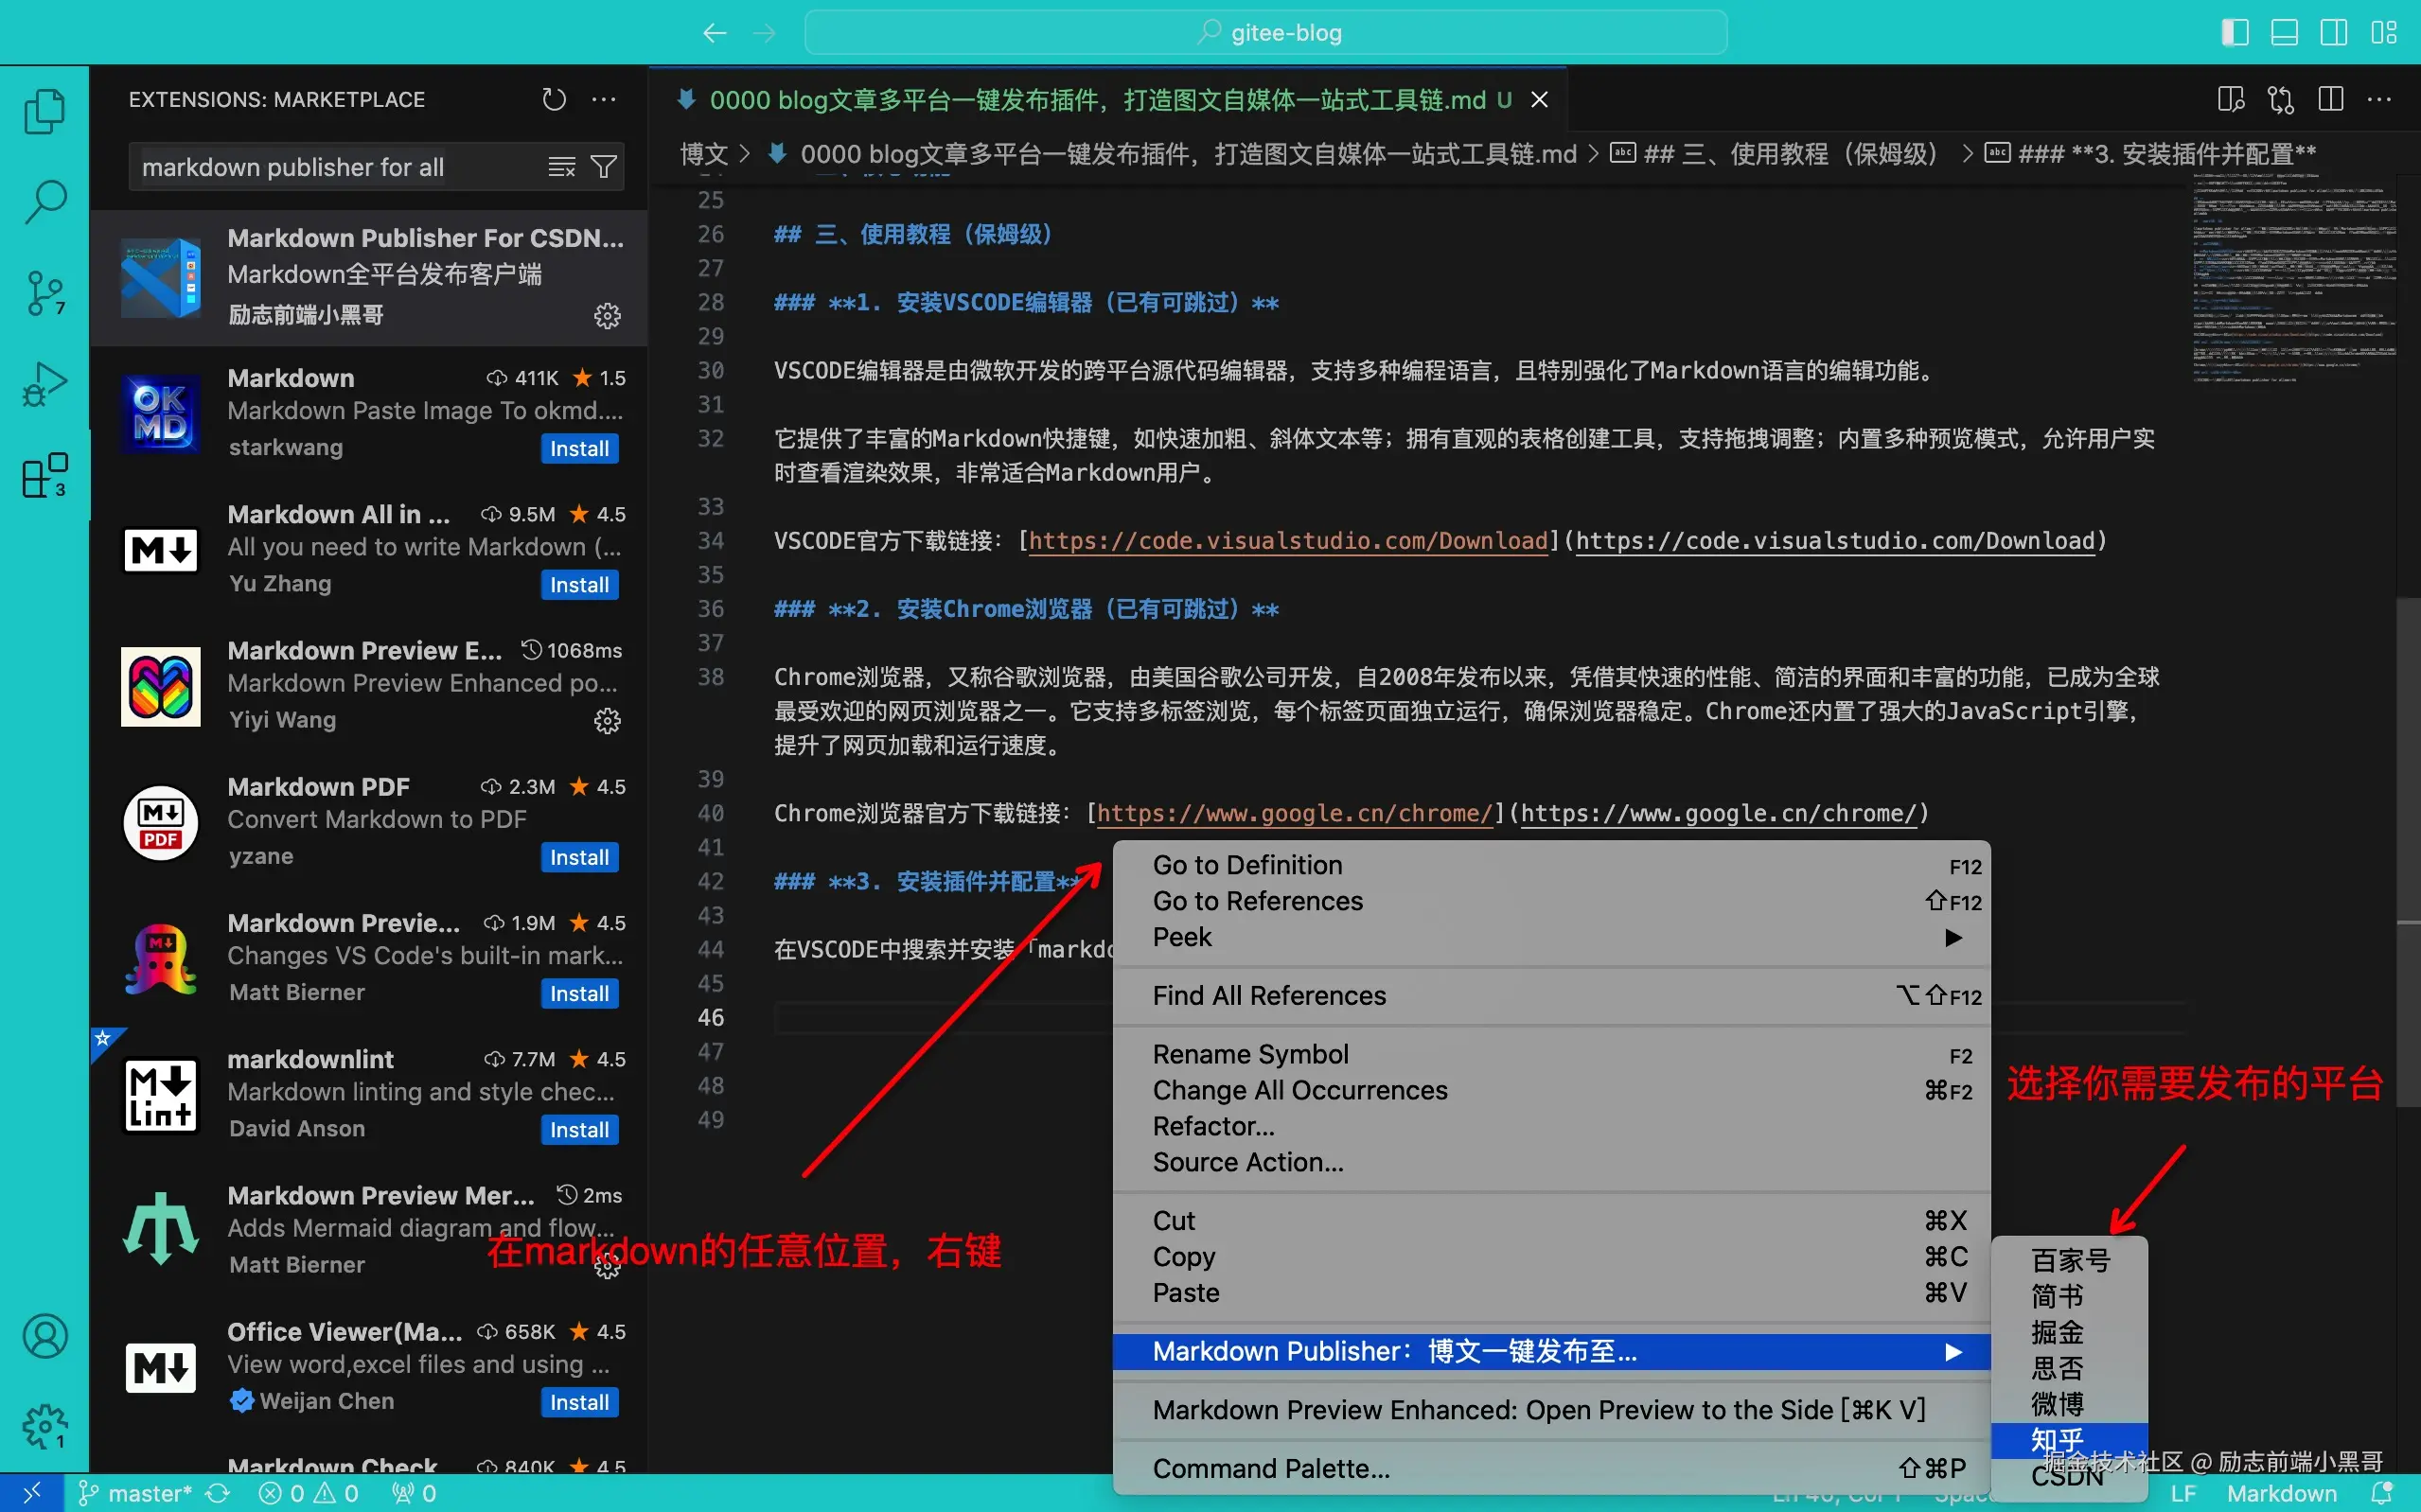
Task: Toggle the bottom panel layout button
Action: tap(2284, 32)
